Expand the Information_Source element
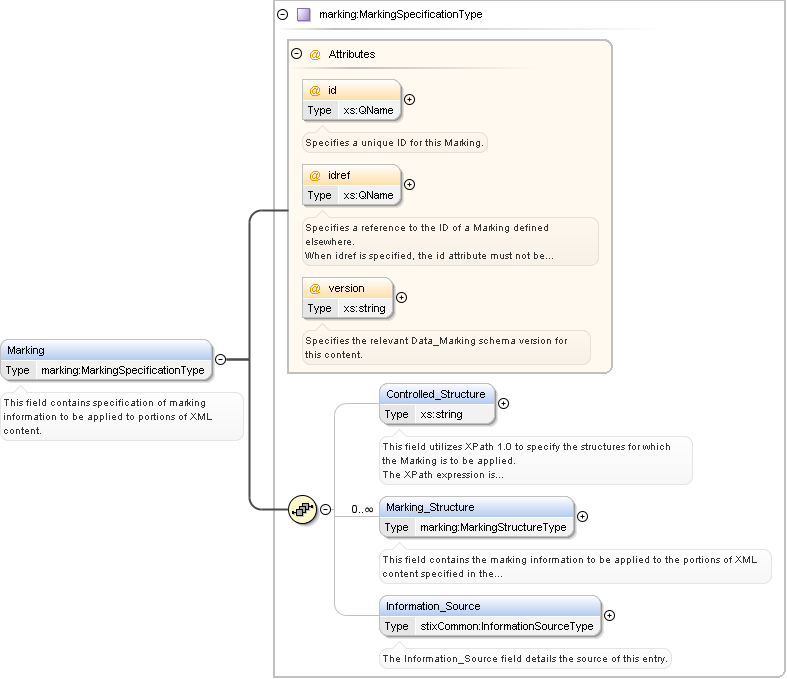The width and height of the screenshot is (787, 679). pos(609,616)
